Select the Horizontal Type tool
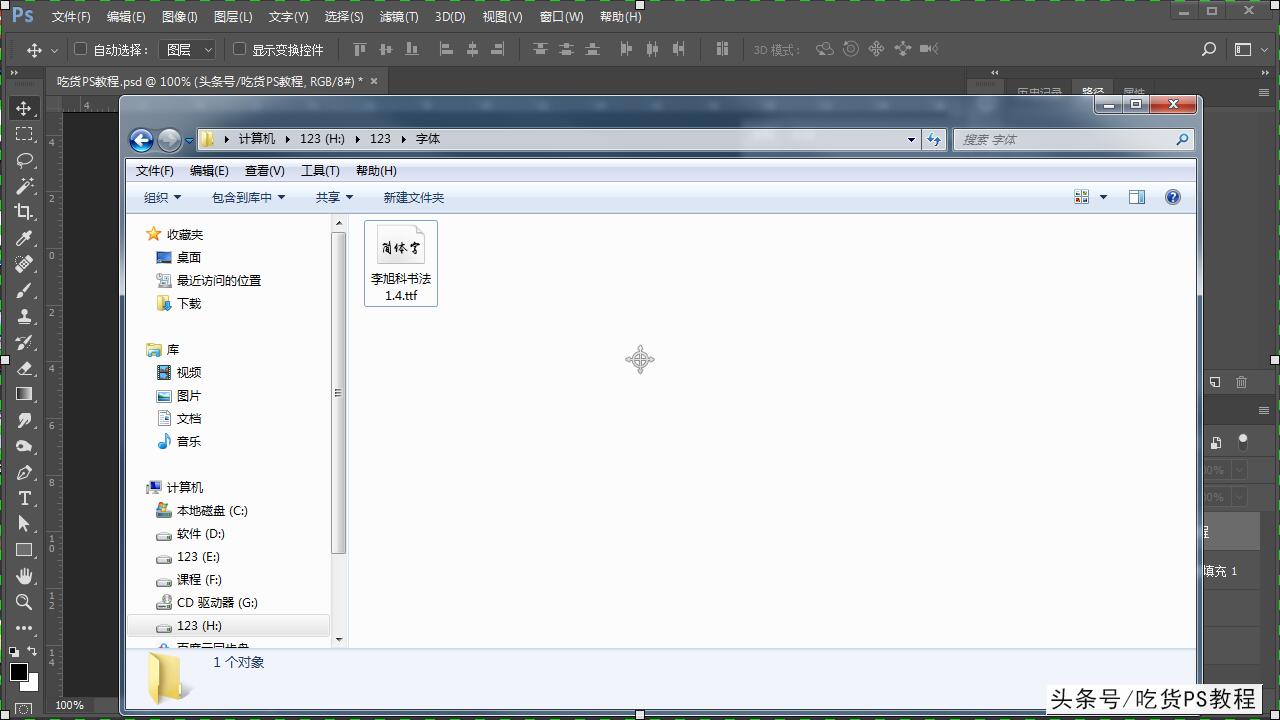 point(24,498)
